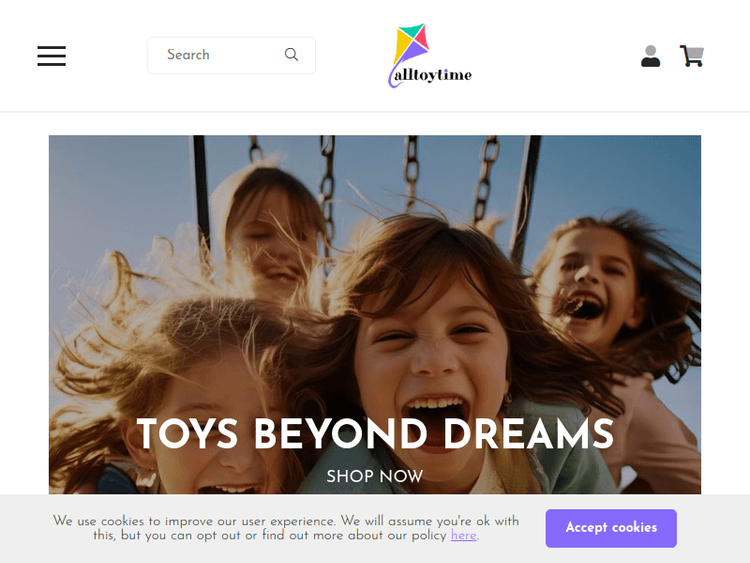The width and height of the screenshot is (750, 563).
Task: Click the TOYS BEYOND DREAMS headline
Action: pos(375,433)
